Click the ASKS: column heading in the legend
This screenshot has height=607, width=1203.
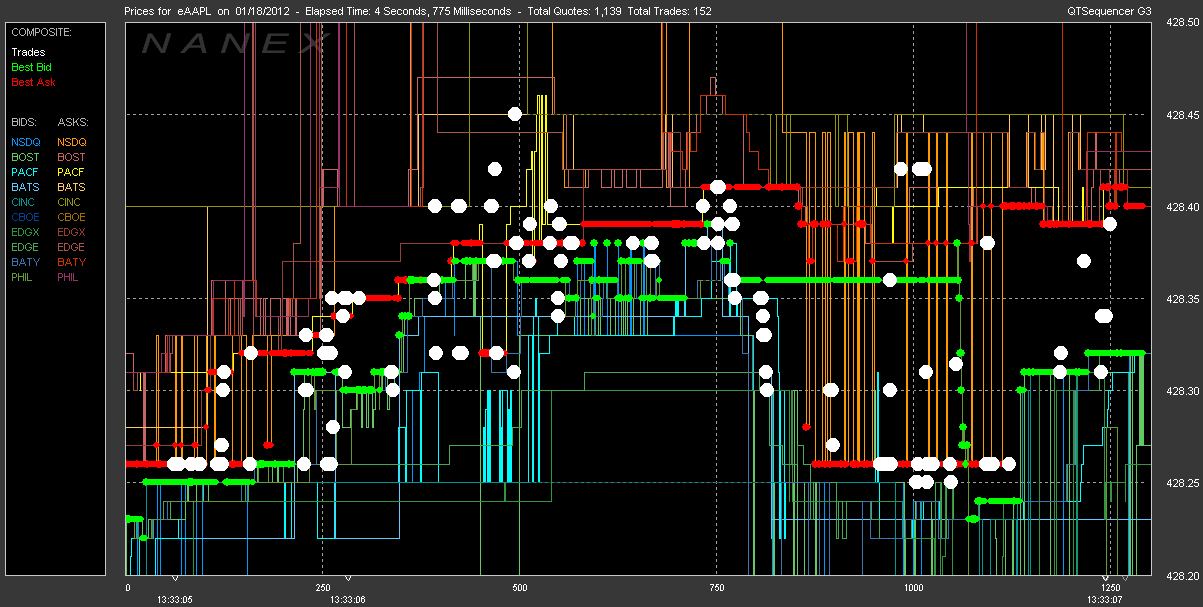click(x=72, y=121)
